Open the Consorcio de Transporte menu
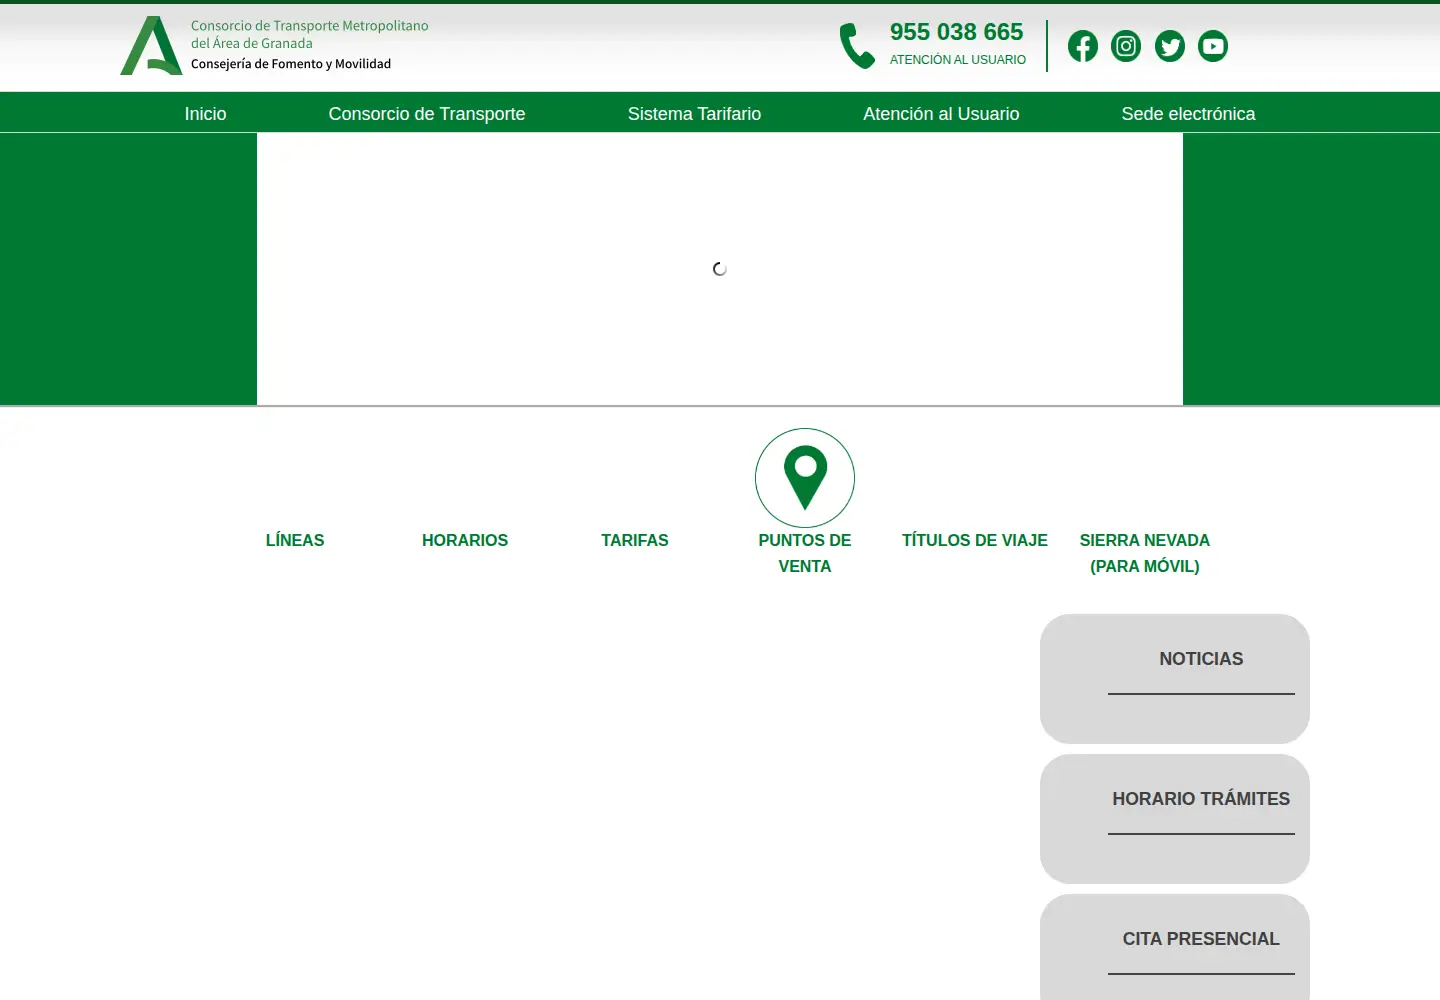The width and height of the screenshot is (1440, 1000). [427, 114]
